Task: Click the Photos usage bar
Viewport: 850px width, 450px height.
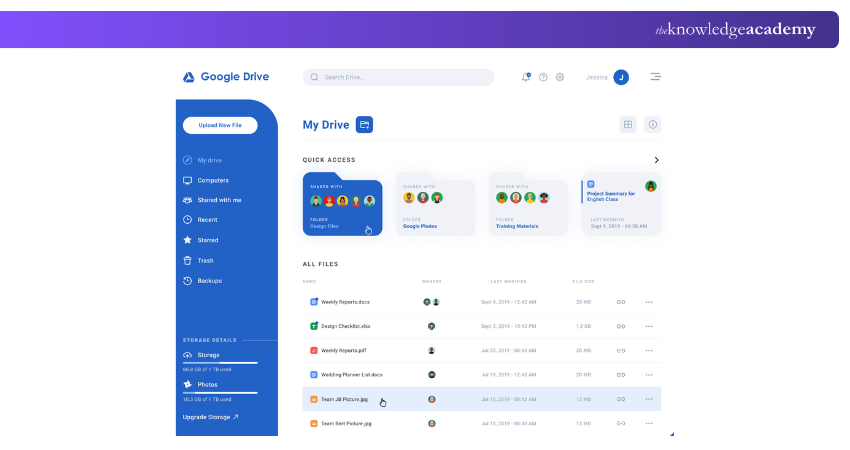Action: 220,393
